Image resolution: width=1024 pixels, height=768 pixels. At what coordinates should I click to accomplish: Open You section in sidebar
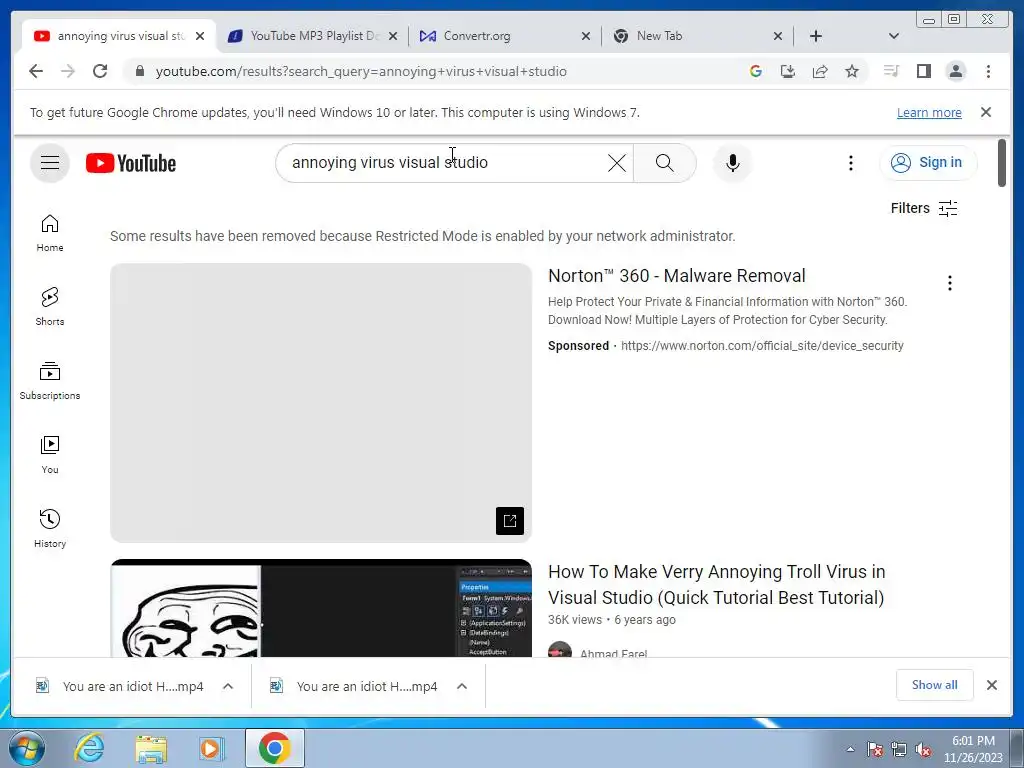click(50, 455)
